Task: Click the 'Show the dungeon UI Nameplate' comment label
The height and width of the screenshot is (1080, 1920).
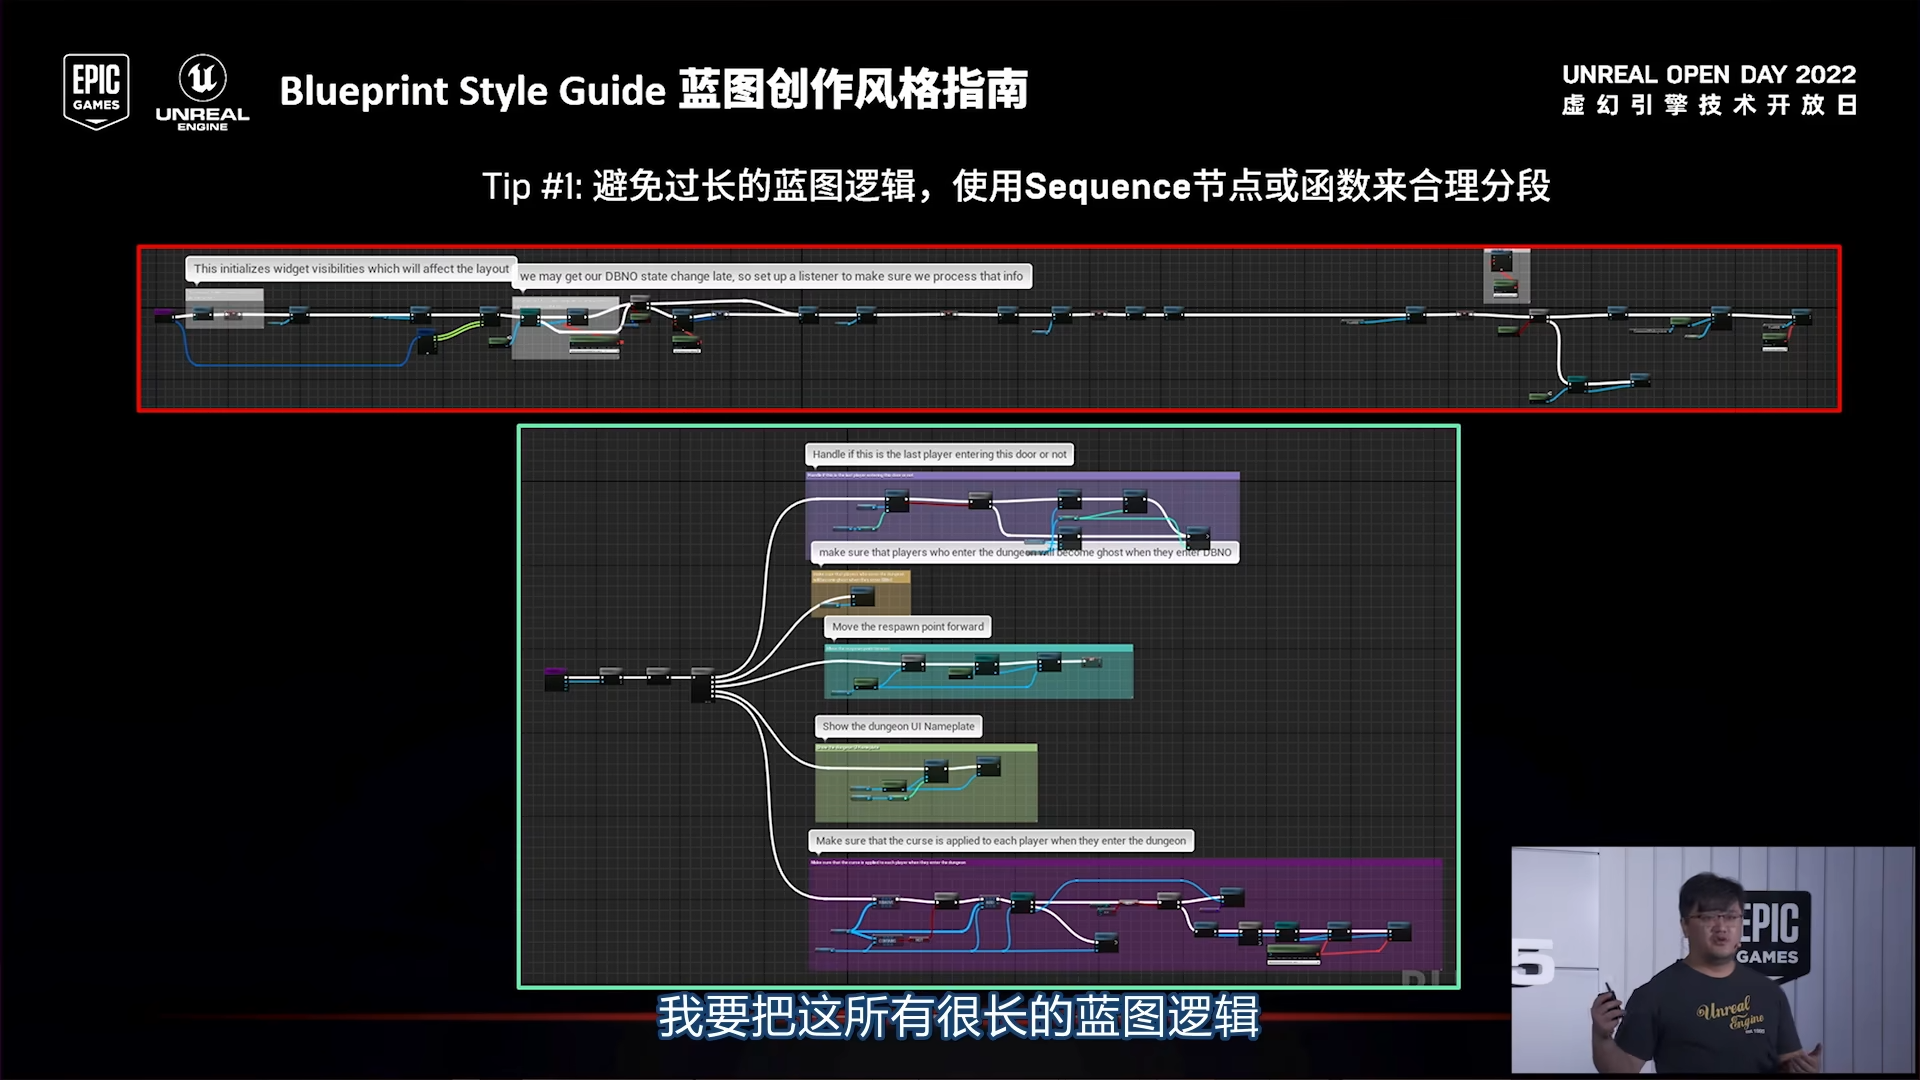Action: [898, 727]
